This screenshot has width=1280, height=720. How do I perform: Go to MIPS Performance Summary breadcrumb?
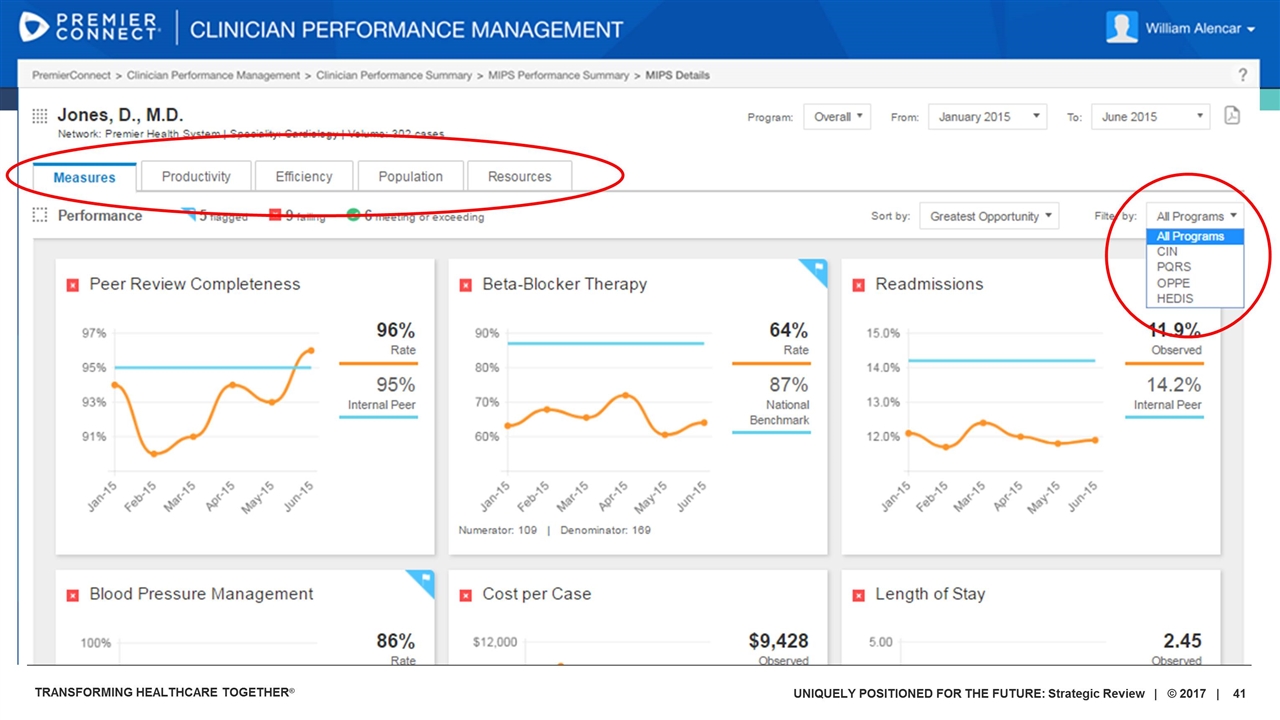pos(559,75)
